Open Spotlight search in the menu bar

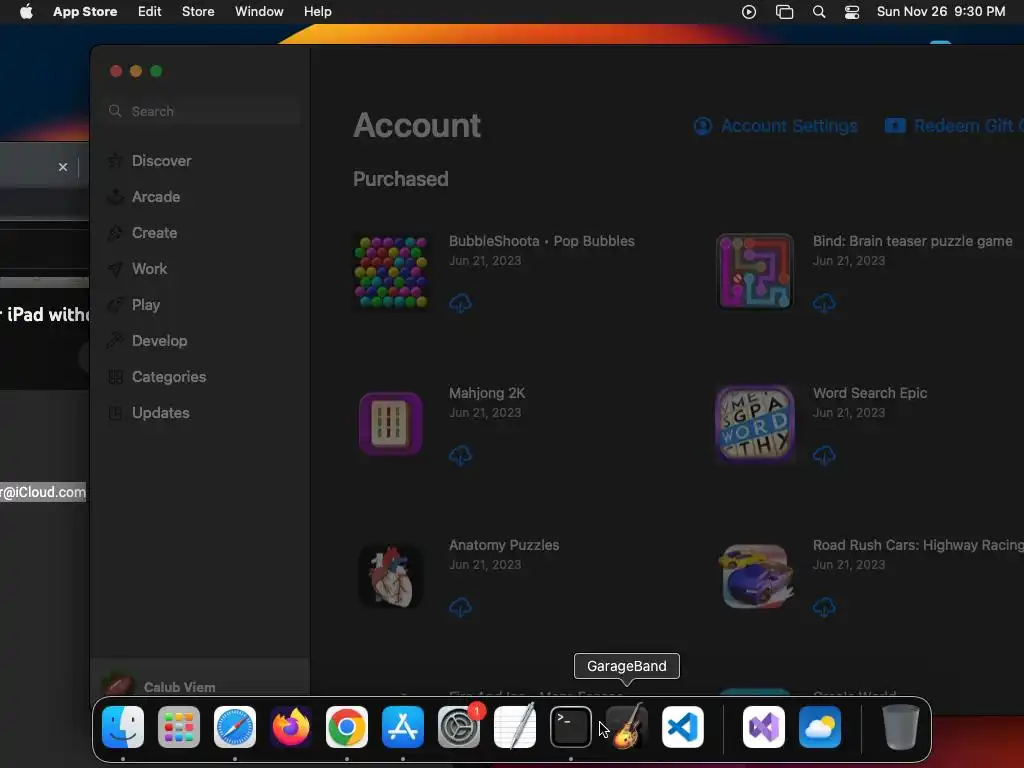click(x=819, y=12)
